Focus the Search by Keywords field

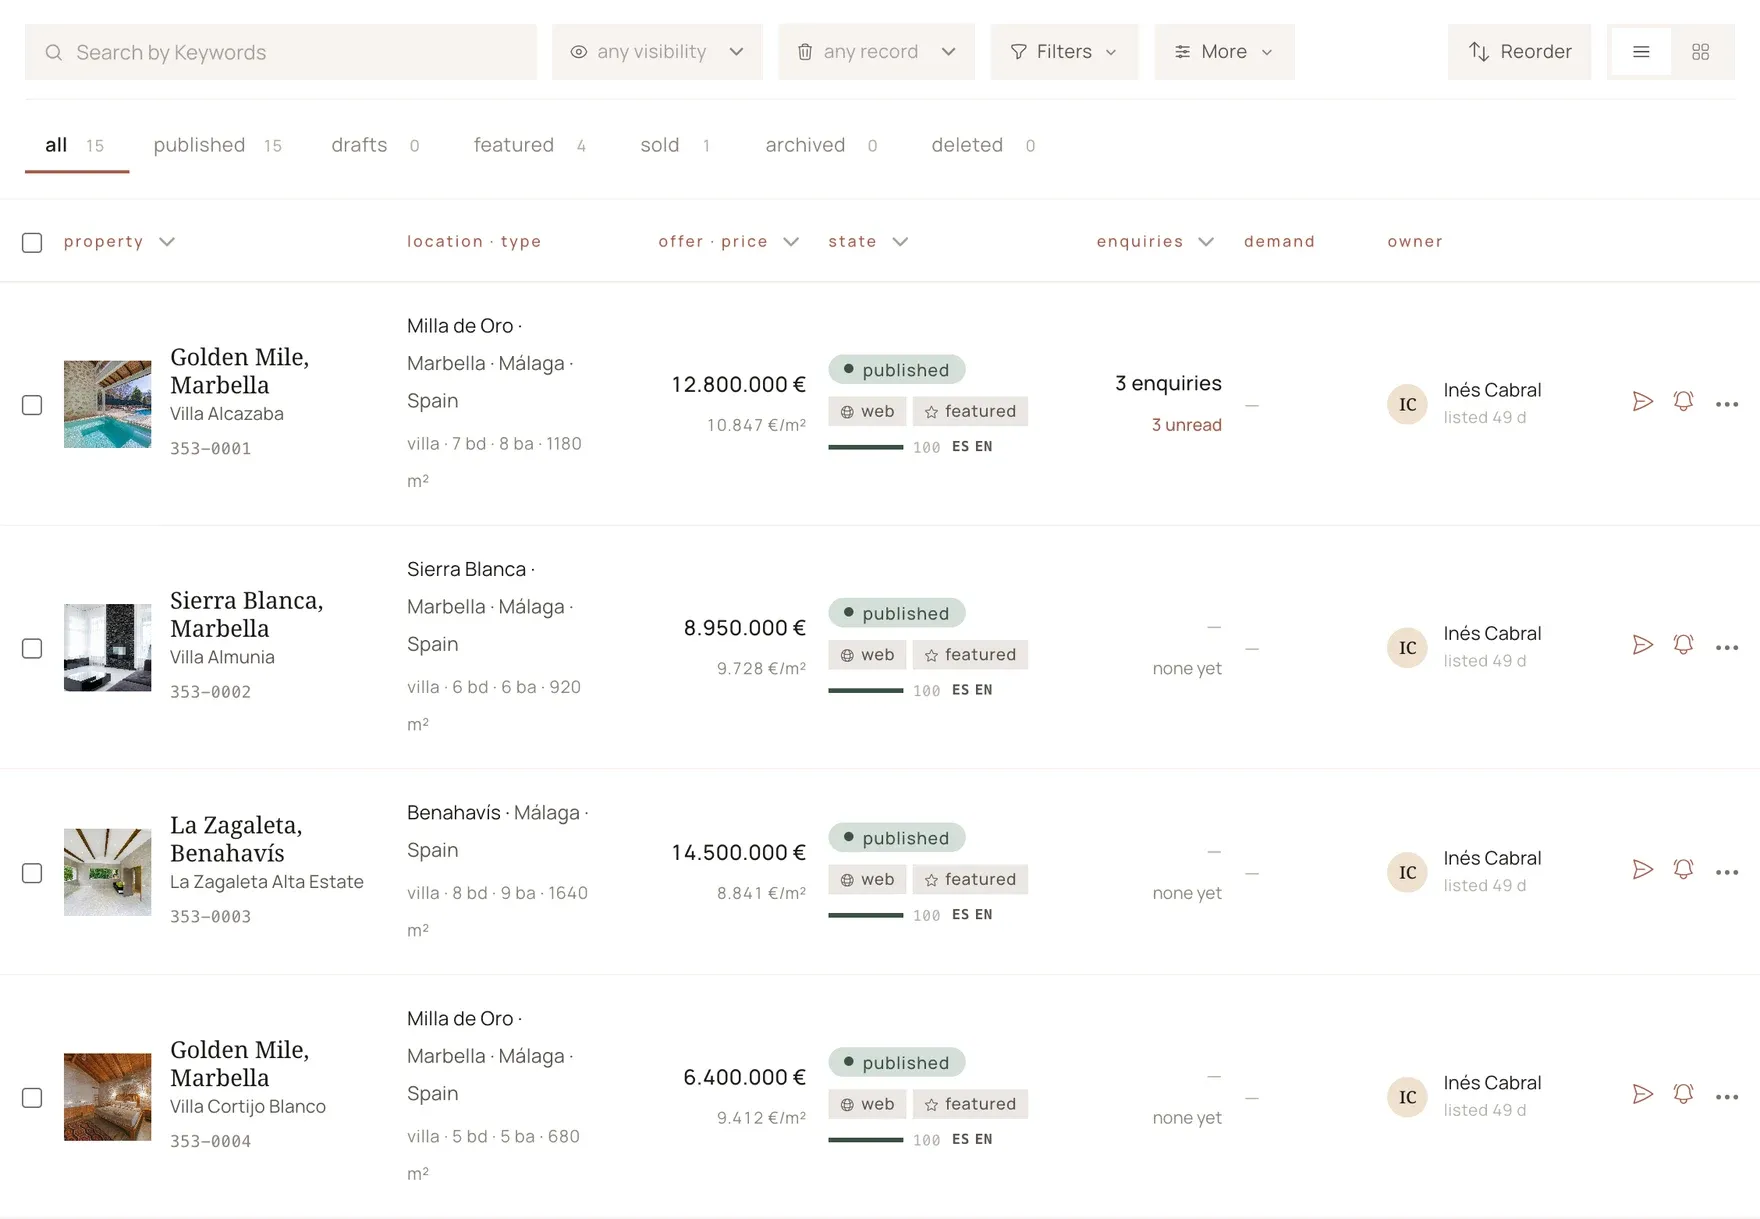(x=281, y=52)
